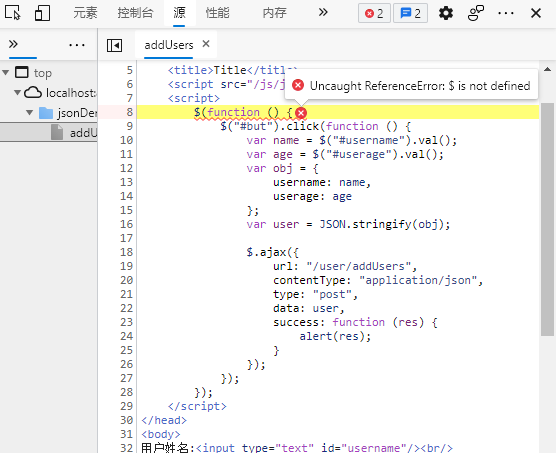The width and height of the screenshot is (556, 453).
Task: Click the error icon in the tooltip
Action: [x=298, y=85]
